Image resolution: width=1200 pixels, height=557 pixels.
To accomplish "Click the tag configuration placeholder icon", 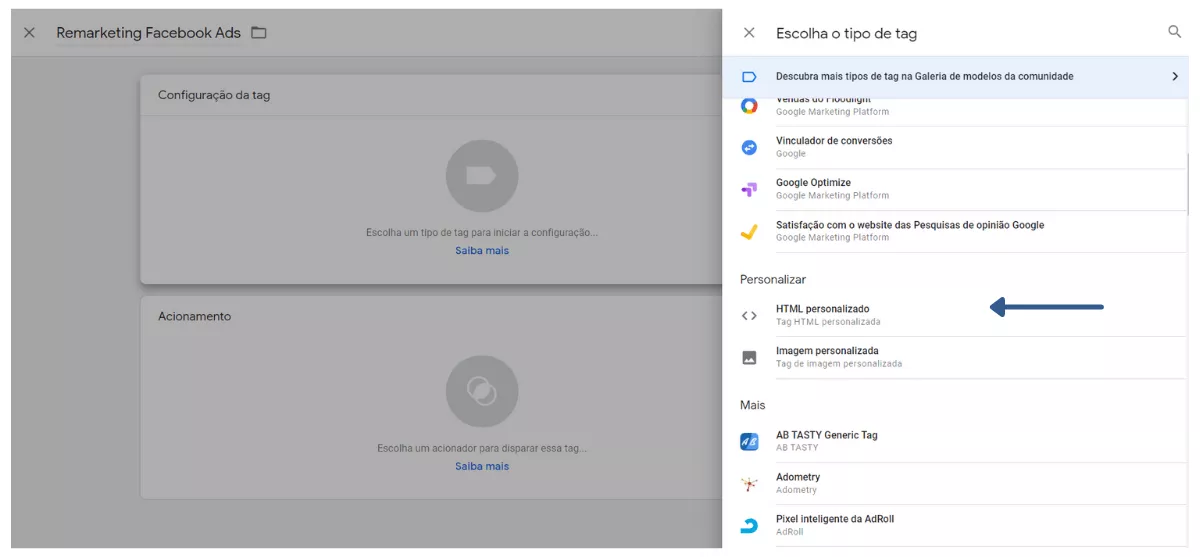I will tap(482, 176).
